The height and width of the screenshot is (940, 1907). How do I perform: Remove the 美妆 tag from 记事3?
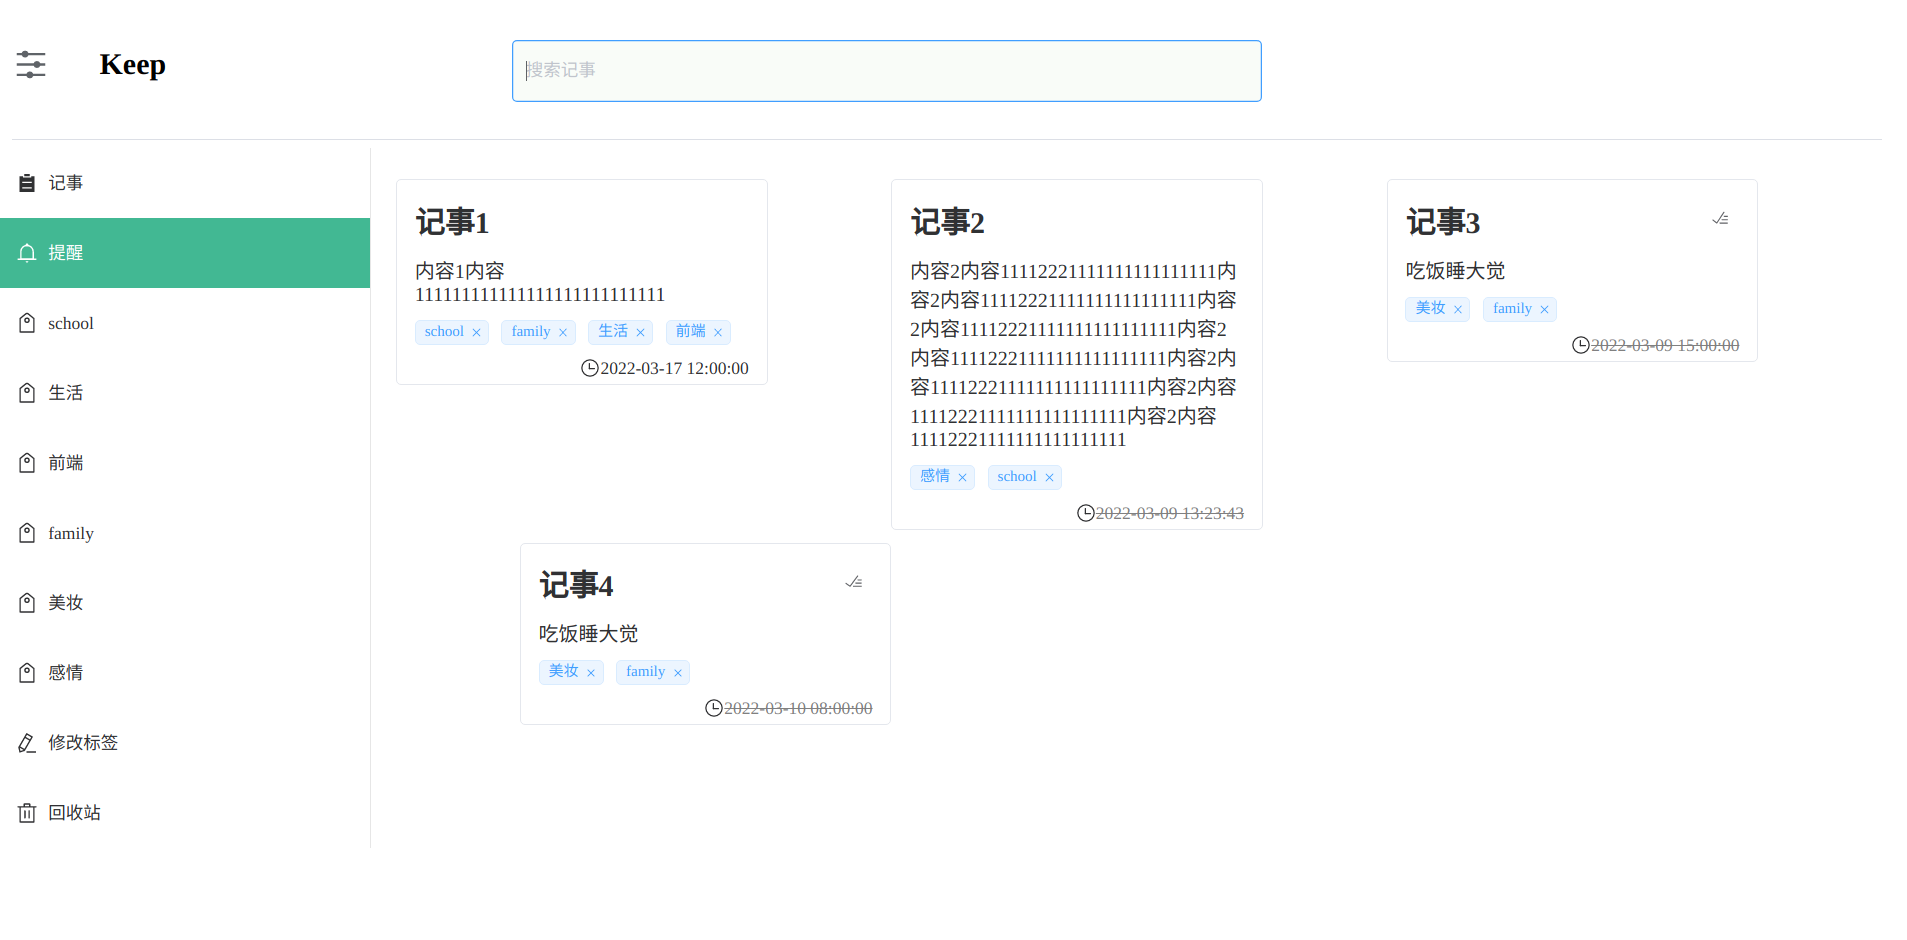(1457, 309)
